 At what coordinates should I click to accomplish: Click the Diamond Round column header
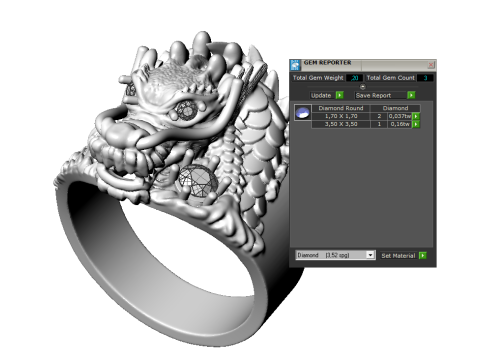point(341,108)
